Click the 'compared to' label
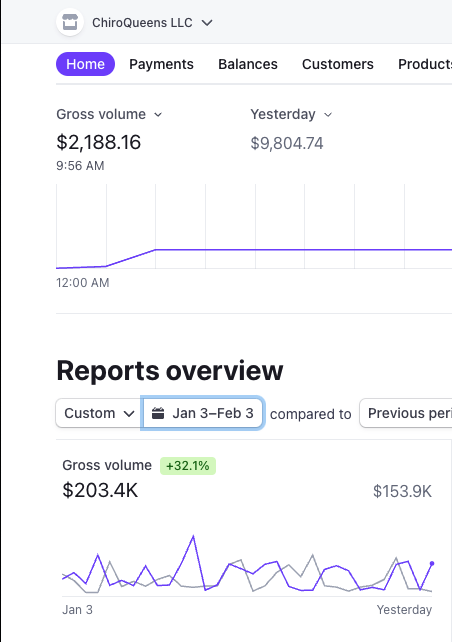 [x=311, y=414]
